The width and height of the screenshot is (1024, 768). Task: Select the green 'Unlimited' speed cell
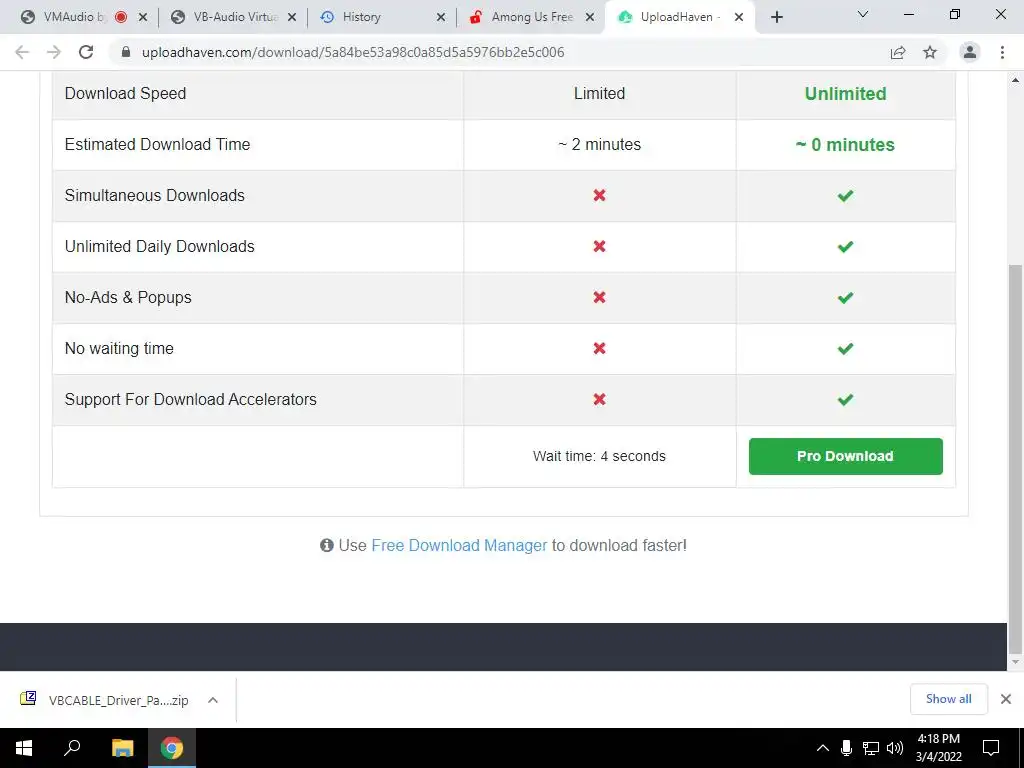846,93
